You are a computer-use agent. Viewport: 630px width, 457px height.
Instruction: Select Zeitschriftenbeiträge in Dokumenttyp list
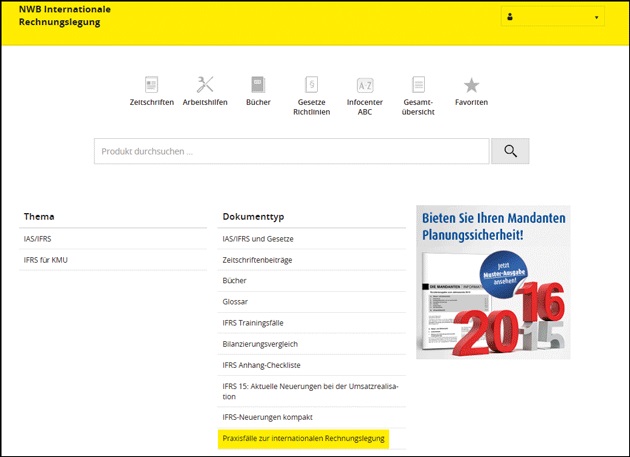click(257, 260)
